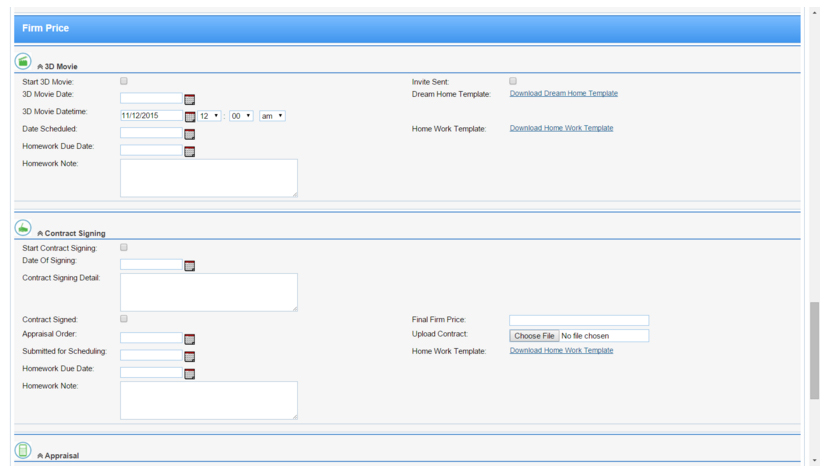Image resolution: width=833 pixels, height=470 pixels.
Task: Focus the 3D Movie Homework Due Date field
Action: (151, 150)
